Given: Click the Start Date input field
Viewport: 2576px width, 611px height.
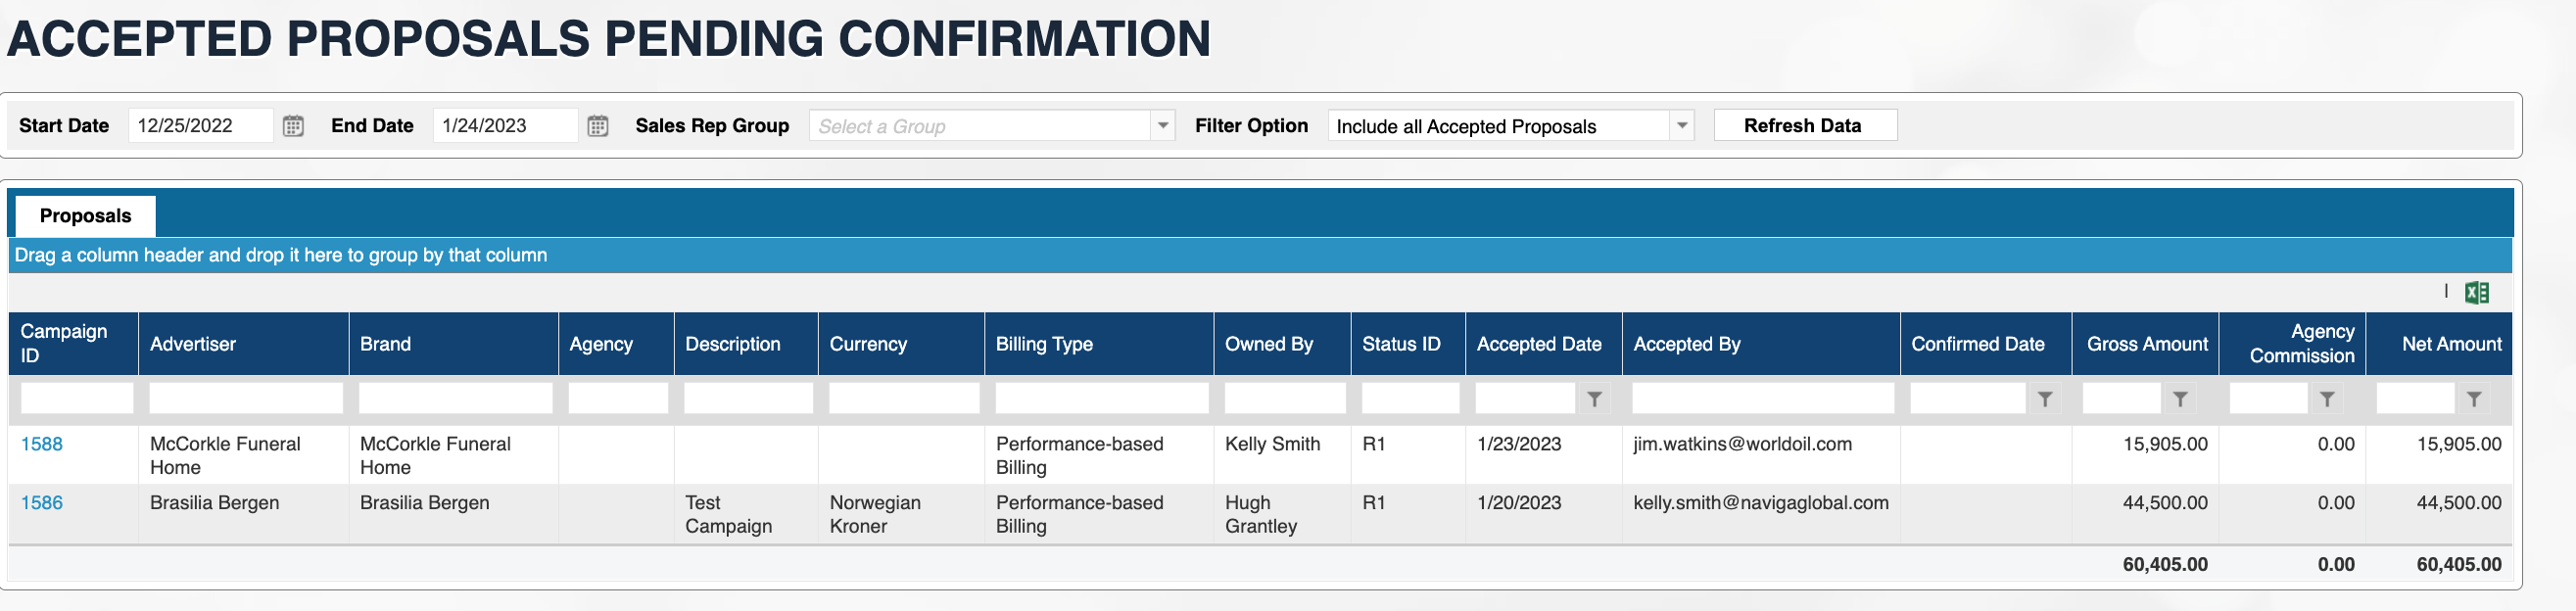Looking at the screenshot, I should (200, 126).
